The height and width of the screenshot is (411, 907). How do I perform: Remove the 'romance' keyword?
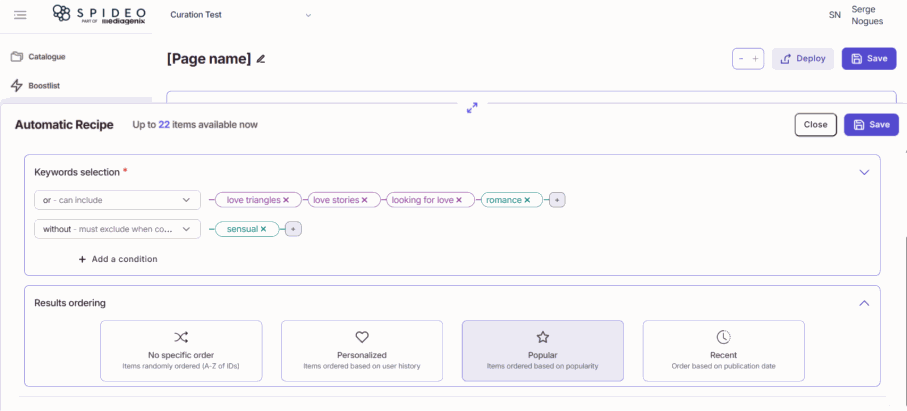(527, 200)
